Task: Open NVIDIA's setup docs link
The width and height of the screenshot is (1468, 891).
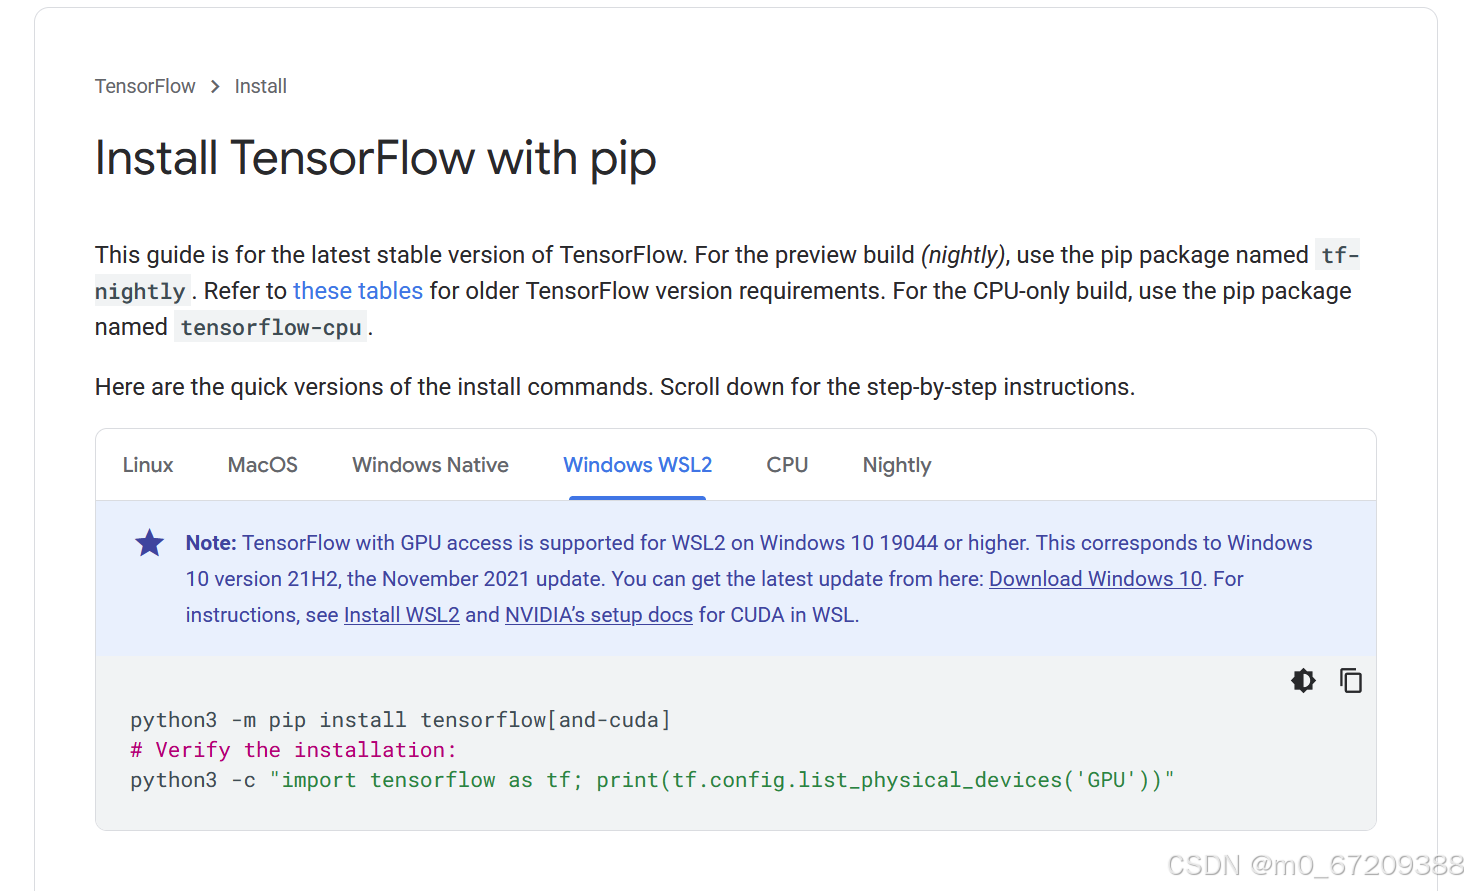Action: pyautogui.click(x=599, y=615)
